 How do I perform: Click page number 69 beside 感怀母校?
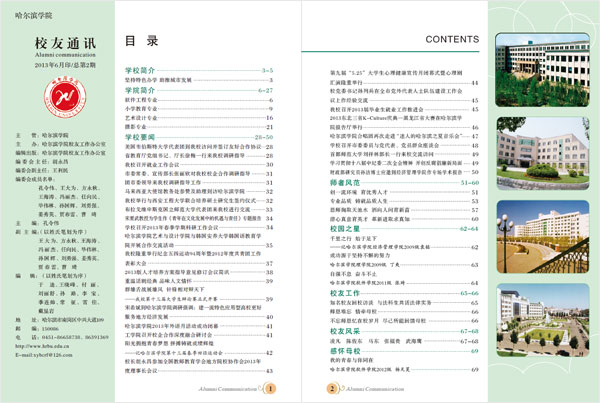pyautogui.click(x=475, y=351)
